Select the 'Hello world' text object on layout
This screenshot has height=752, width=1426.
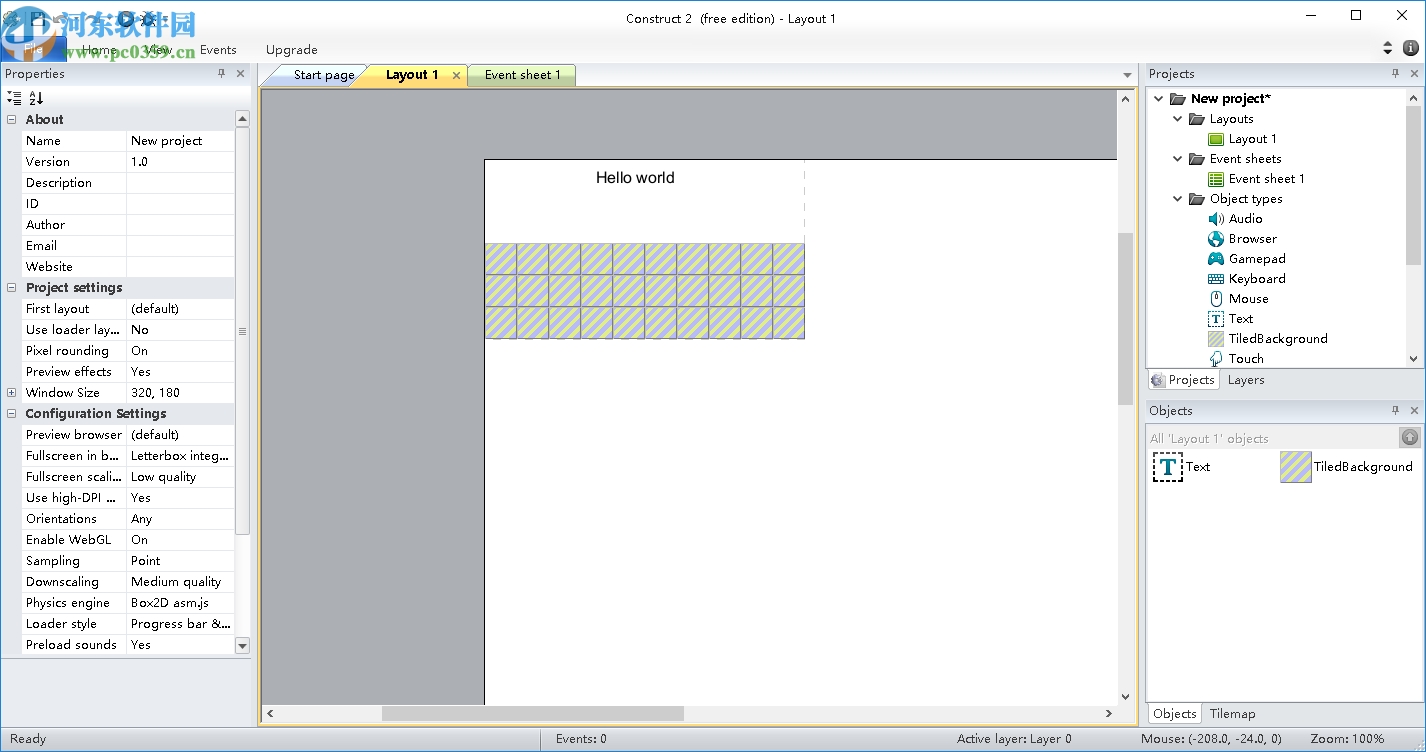[x=635, y=178]
